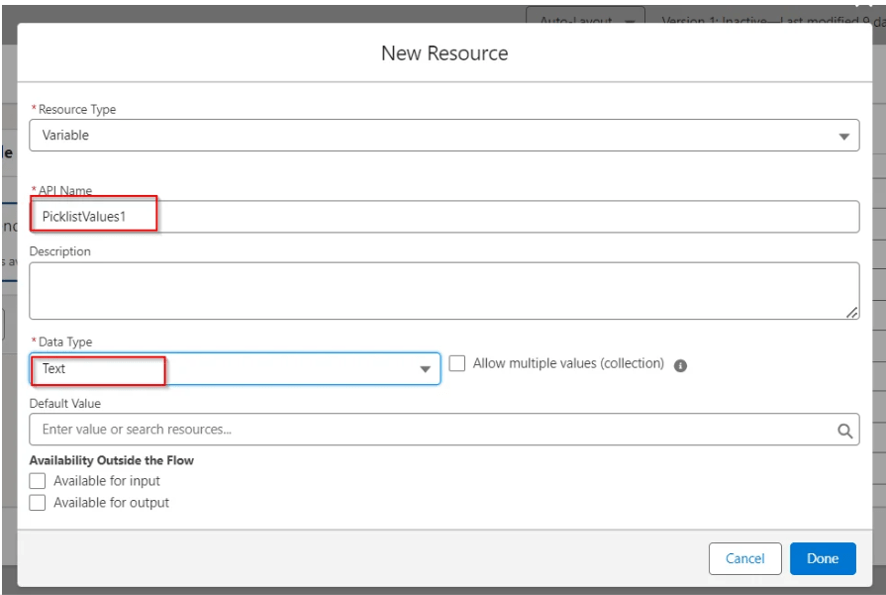Click the Allow multiple values (collection) label
This screenshot has height=595, width=886.
coord(568,364)
